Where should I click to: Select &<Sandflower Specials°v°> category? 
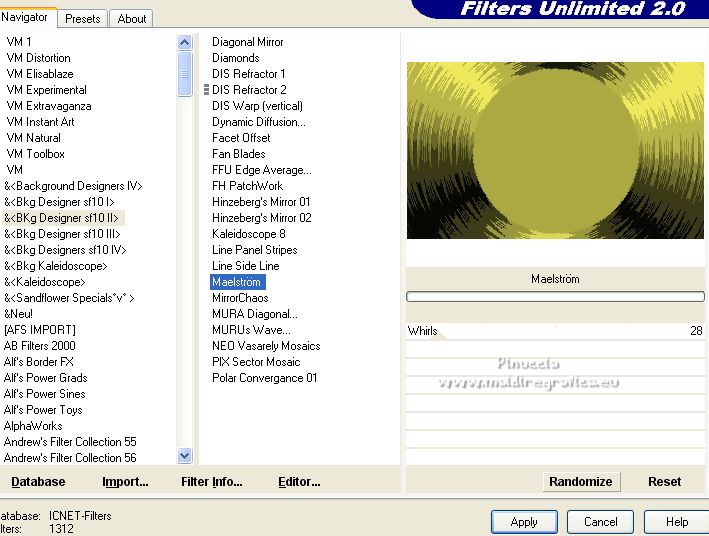tap(69, 298)
